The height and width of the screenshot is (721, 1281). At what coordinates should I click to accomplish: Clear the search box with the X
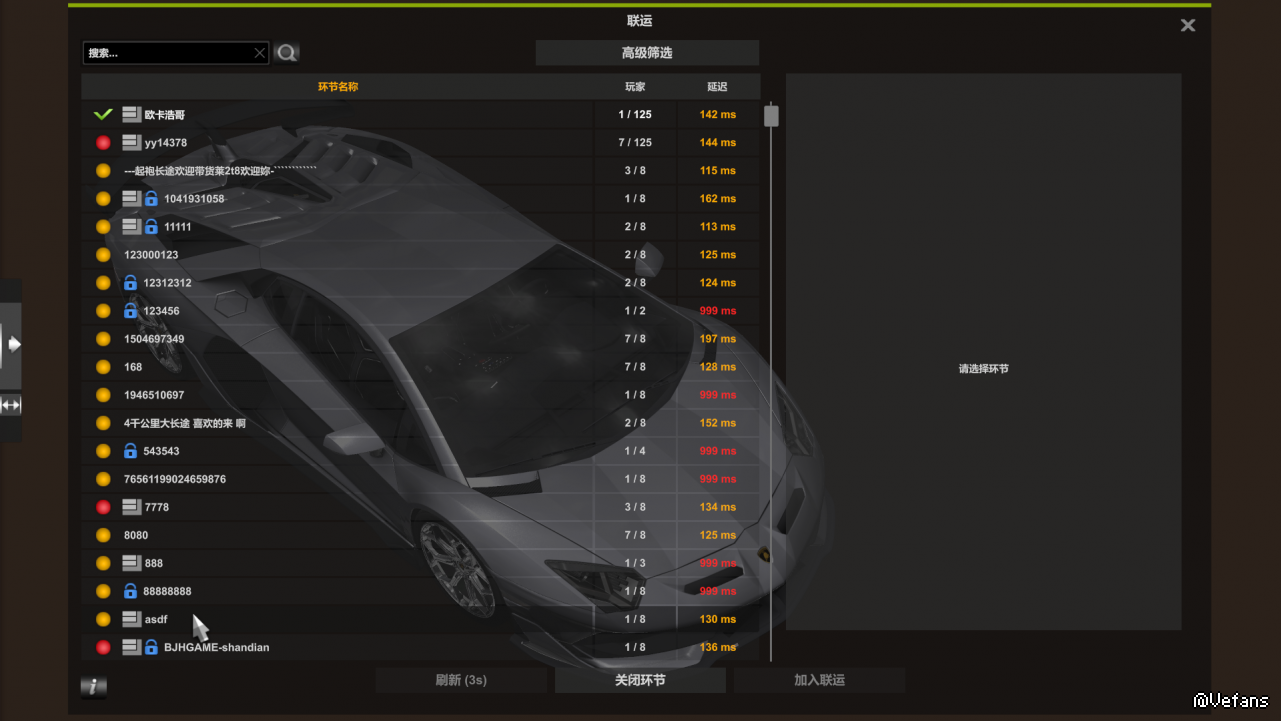coord(260,53)
